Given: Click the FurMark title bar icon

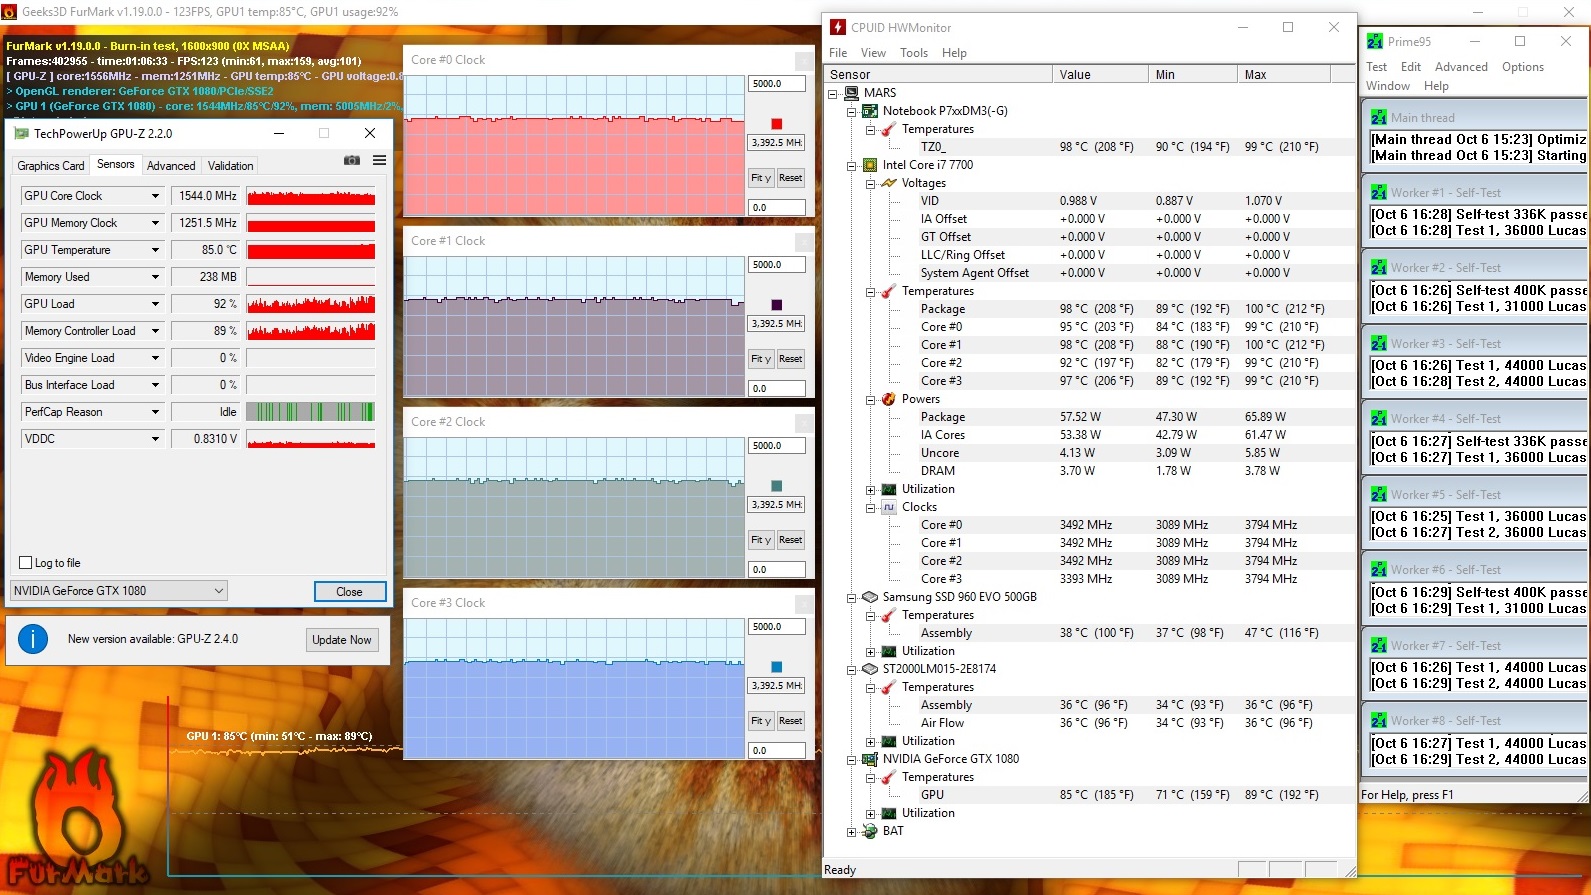Looking at the screenshot, I should [10, 12].
